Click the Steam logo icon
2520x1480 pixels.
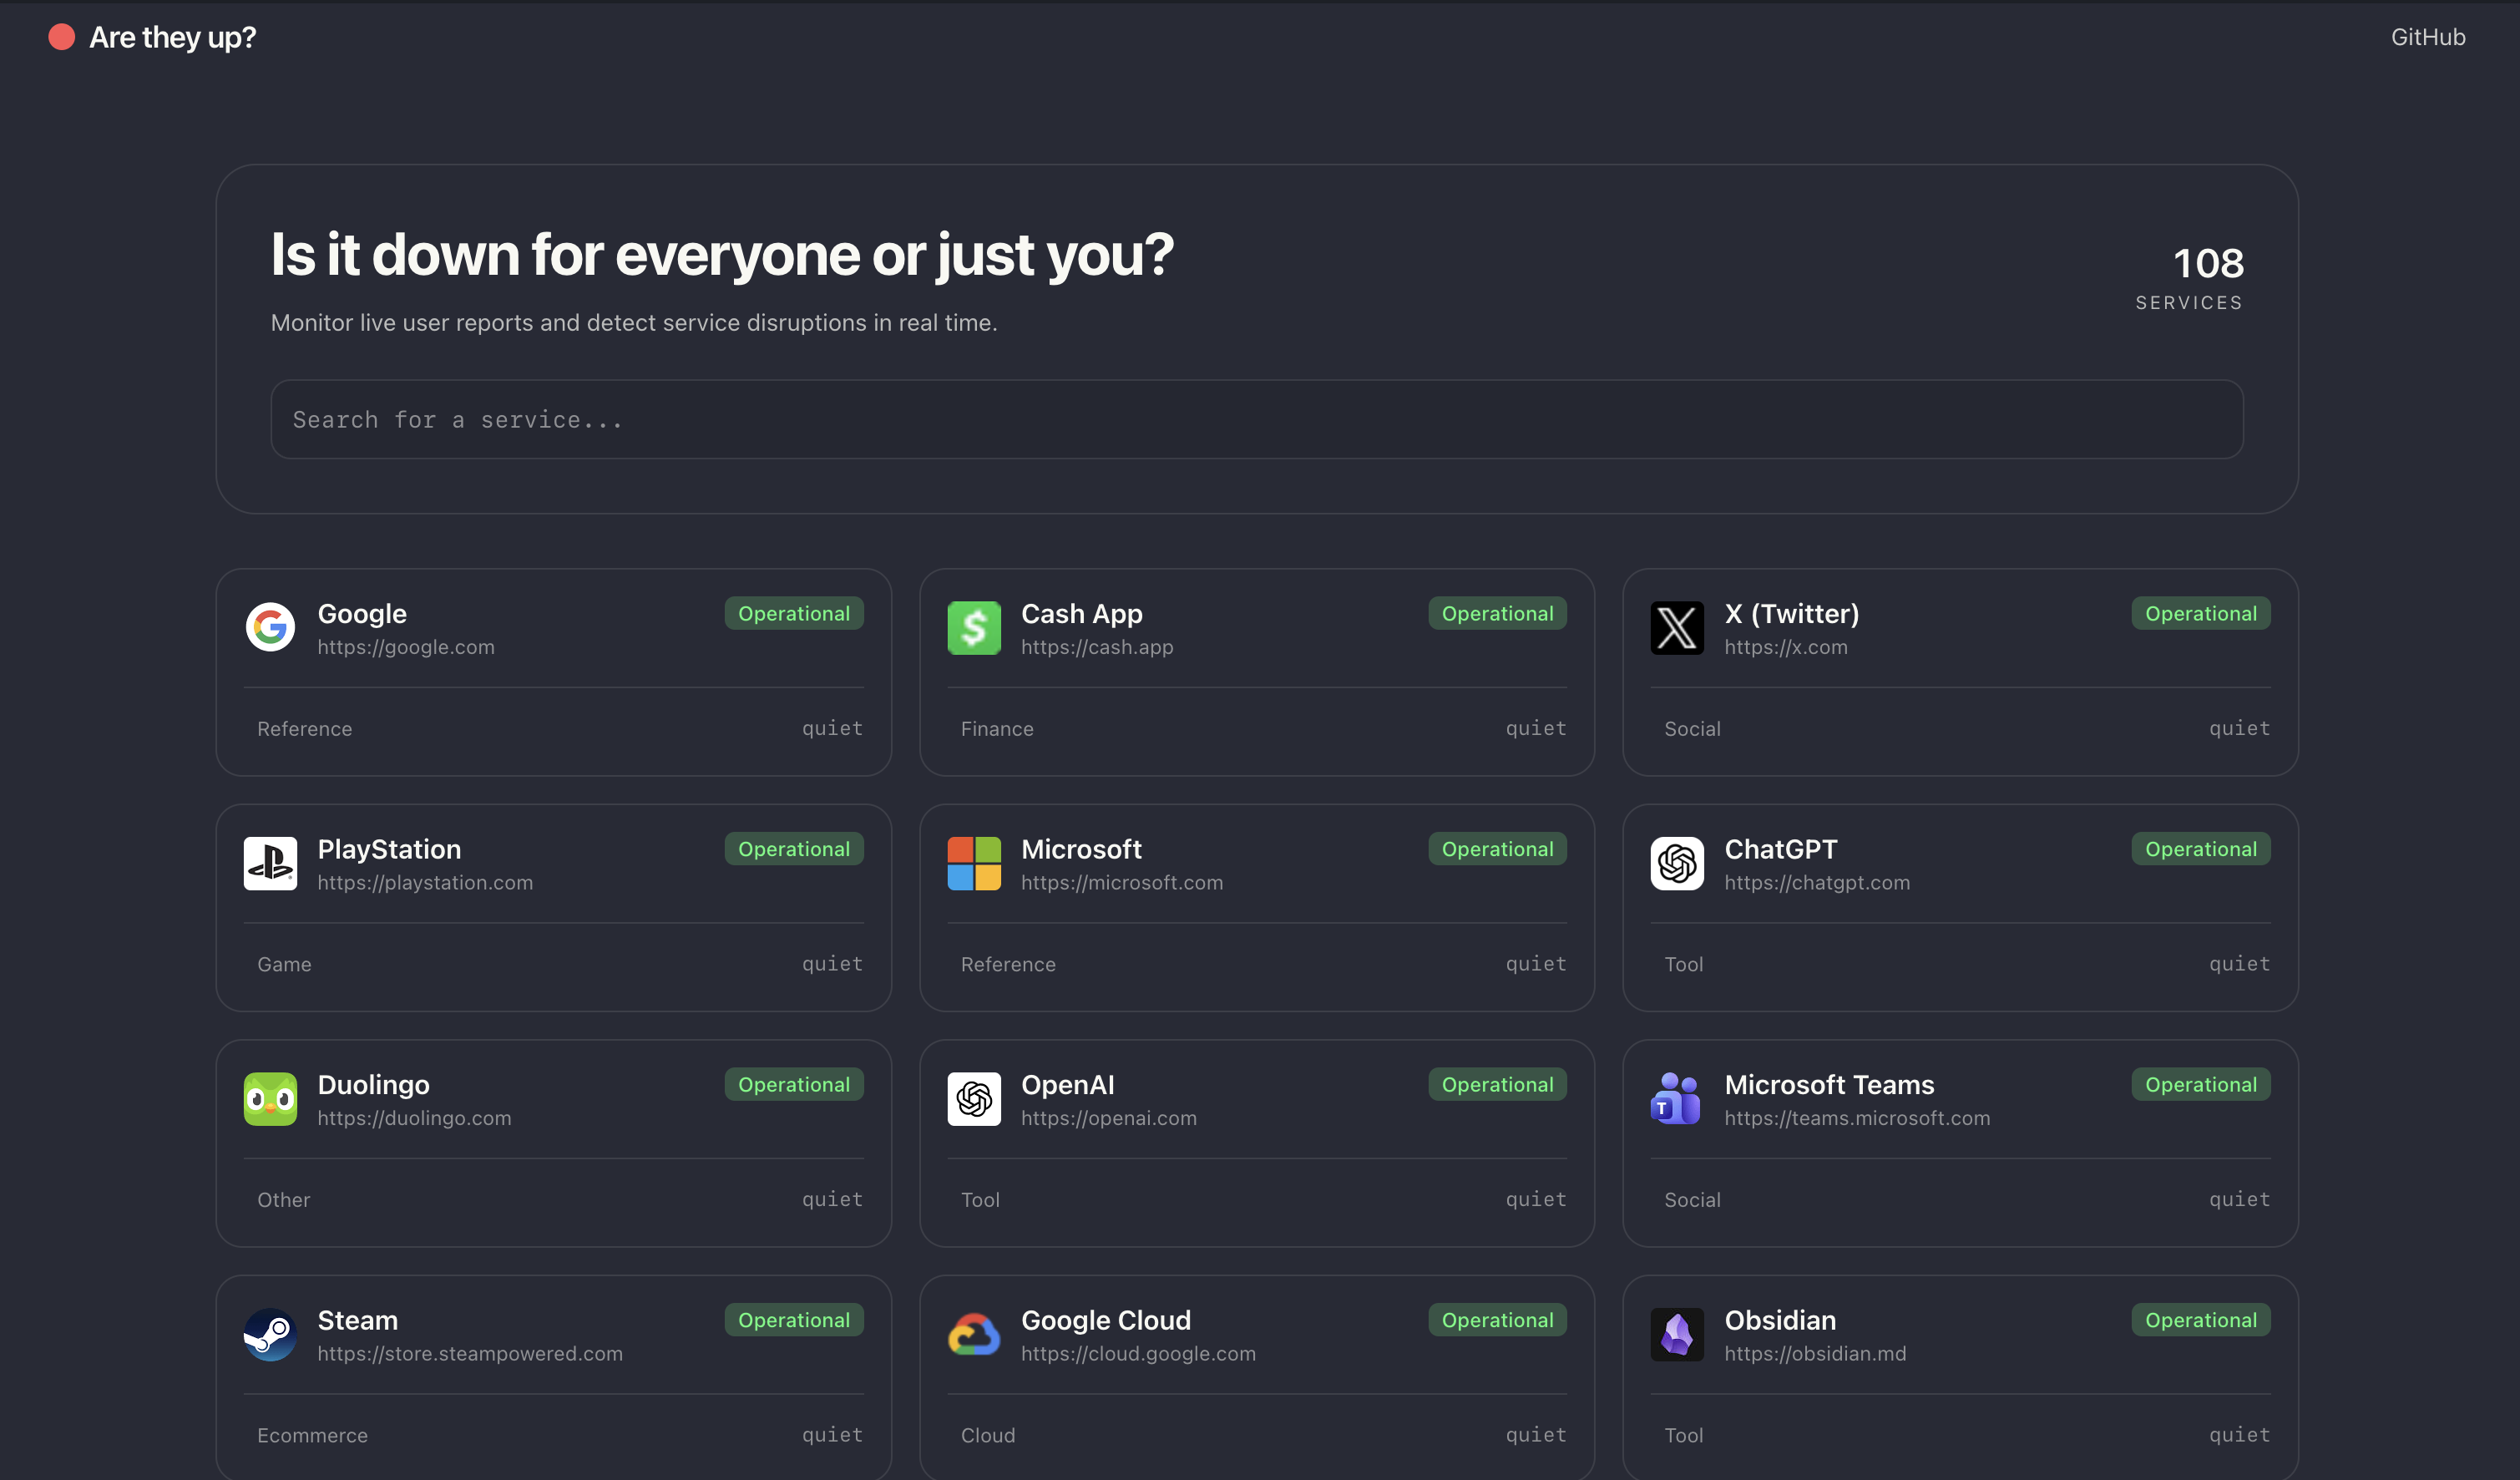click(270, 1334)
